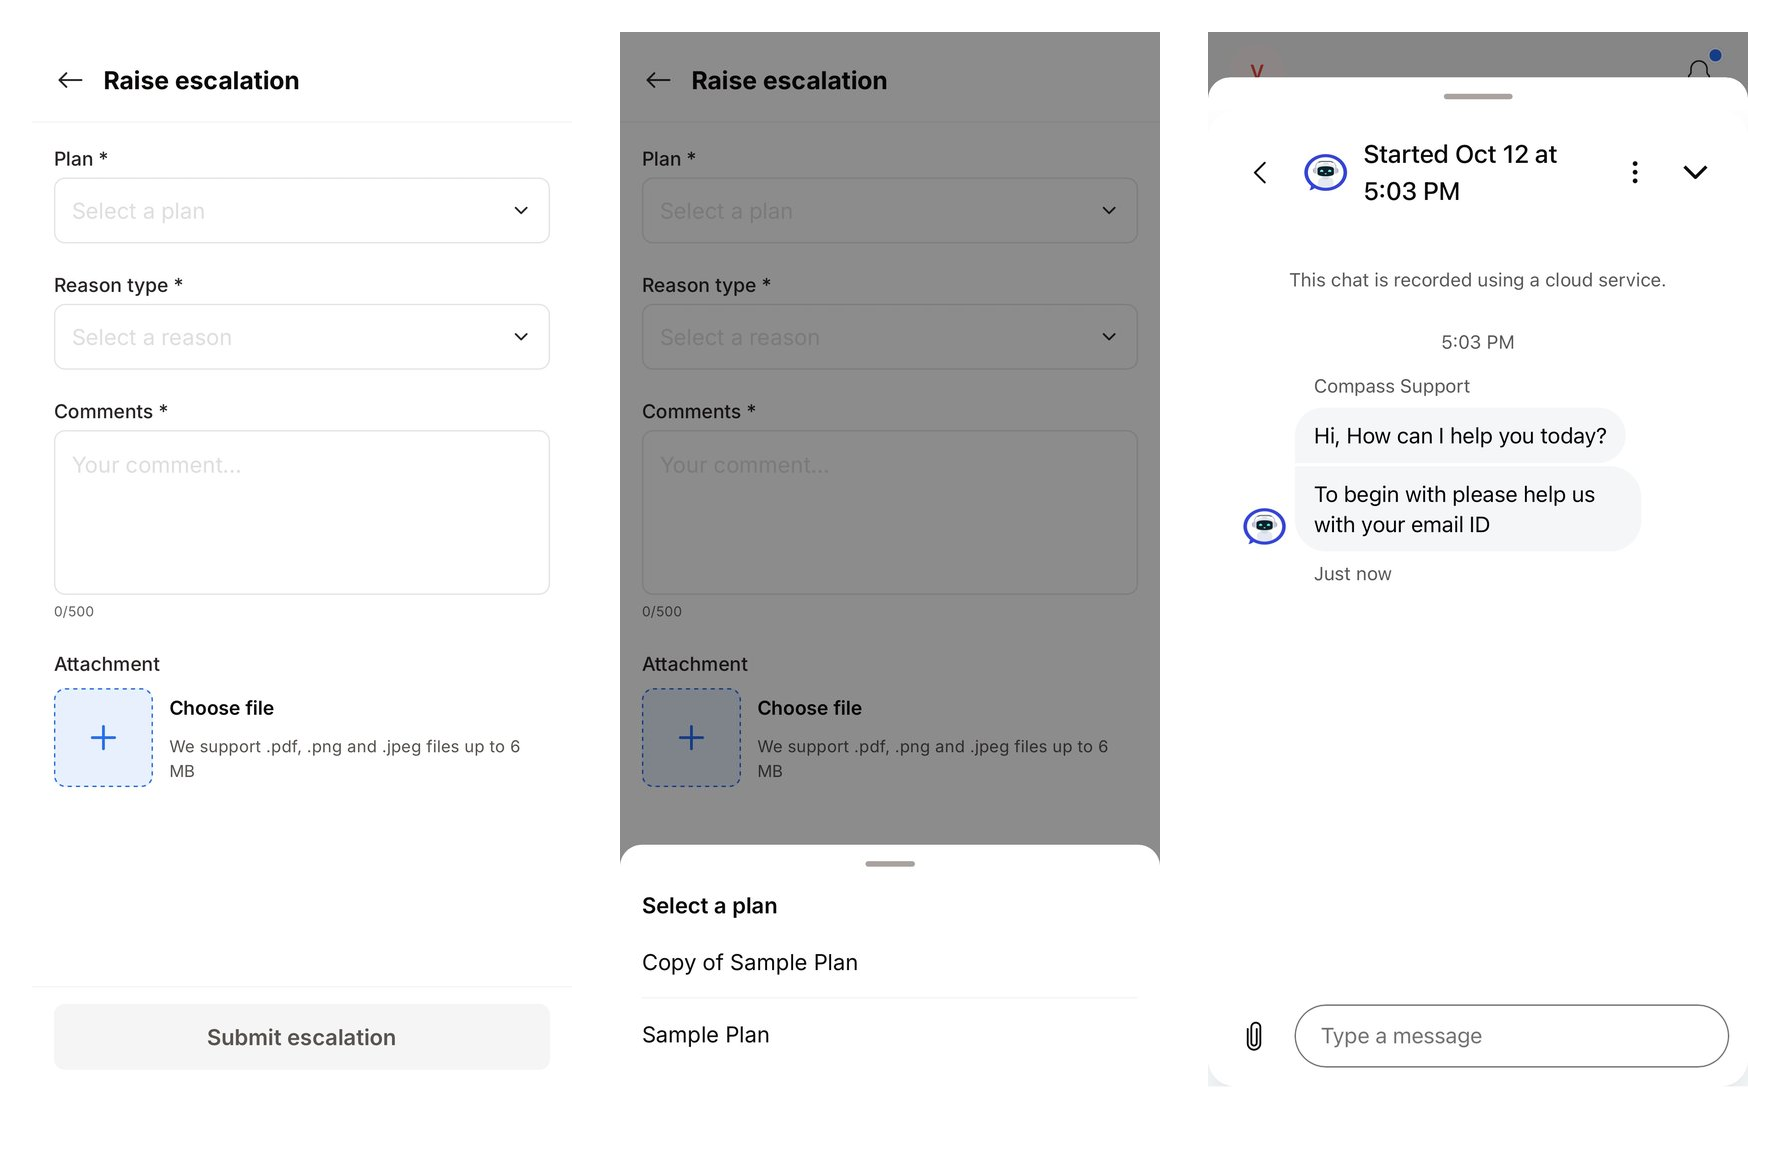1780x1165 pixels.
Task: Collapse chat with down chevron
Action: 1695,172
